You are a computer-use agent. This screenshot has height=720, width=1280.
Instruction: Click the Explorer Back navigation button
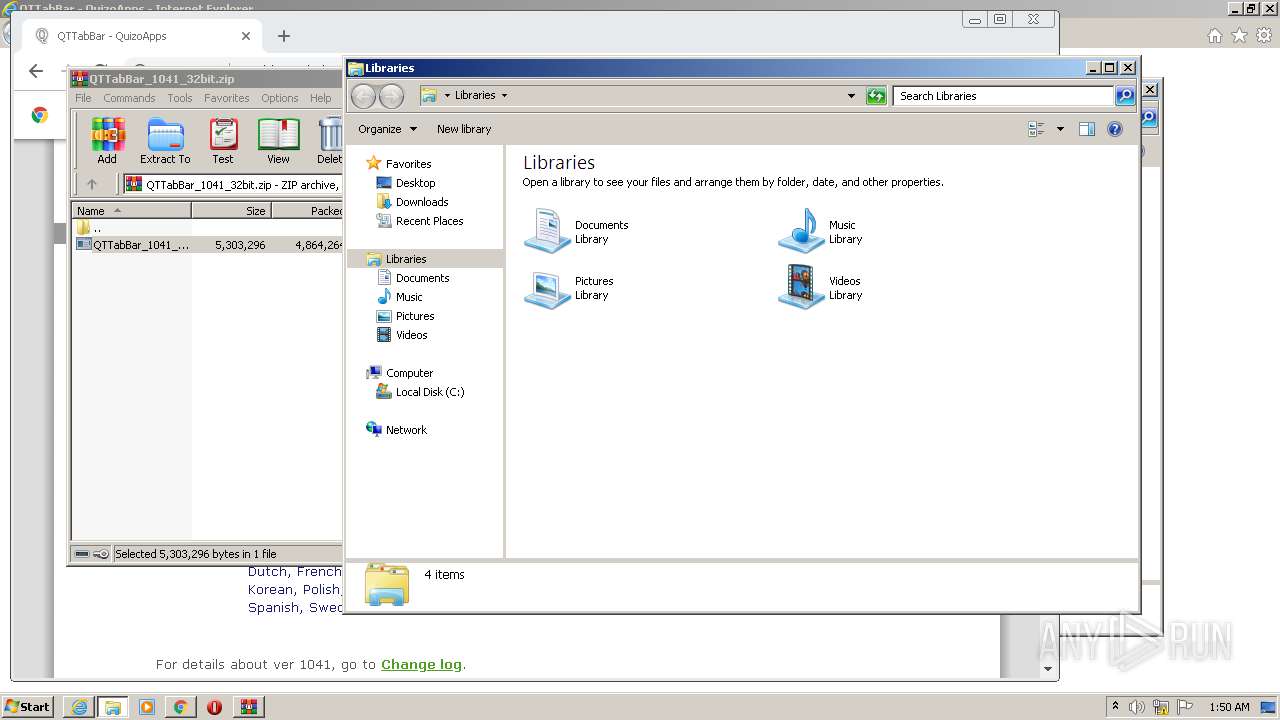pos(363,96)
